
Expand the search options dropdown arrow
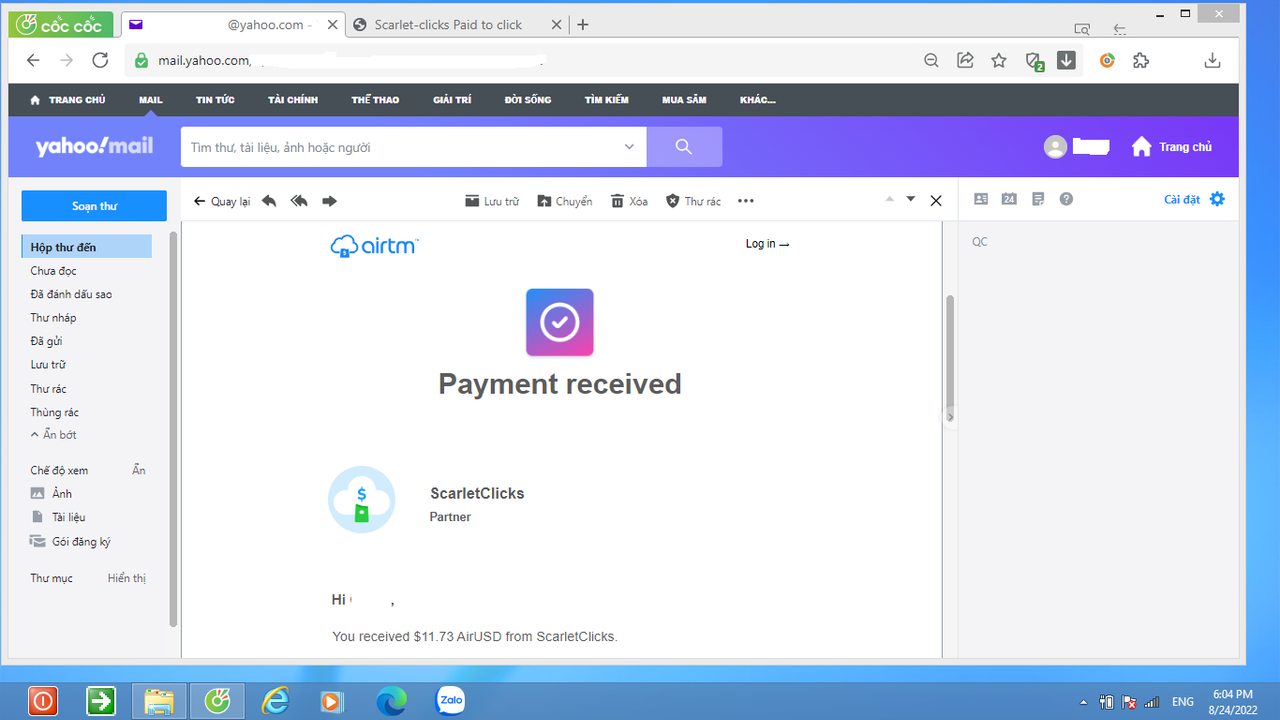pos(629,147)
